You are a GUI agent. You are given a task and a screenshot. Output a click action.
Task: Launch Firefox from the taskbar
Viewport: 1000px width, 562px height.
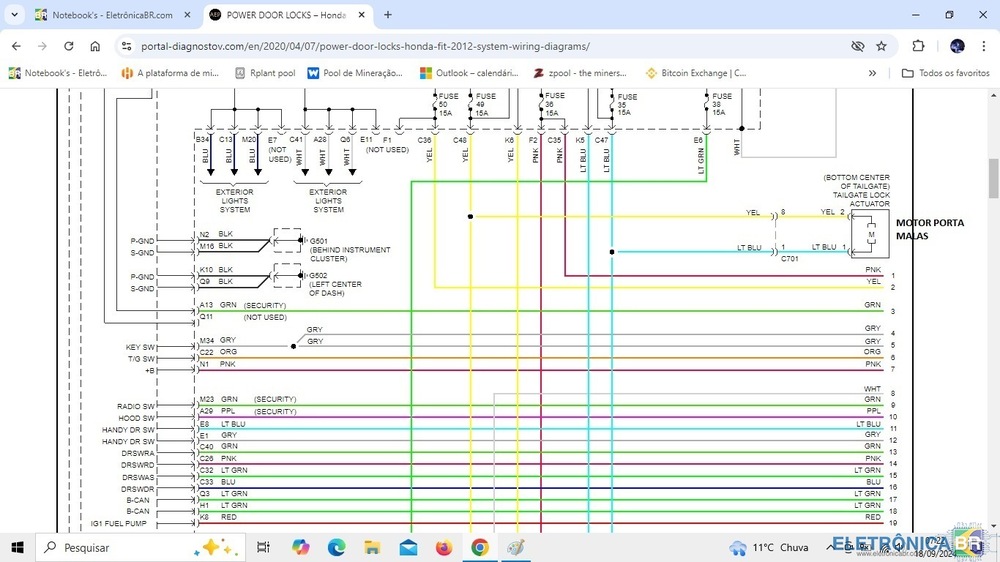point(444,547)
